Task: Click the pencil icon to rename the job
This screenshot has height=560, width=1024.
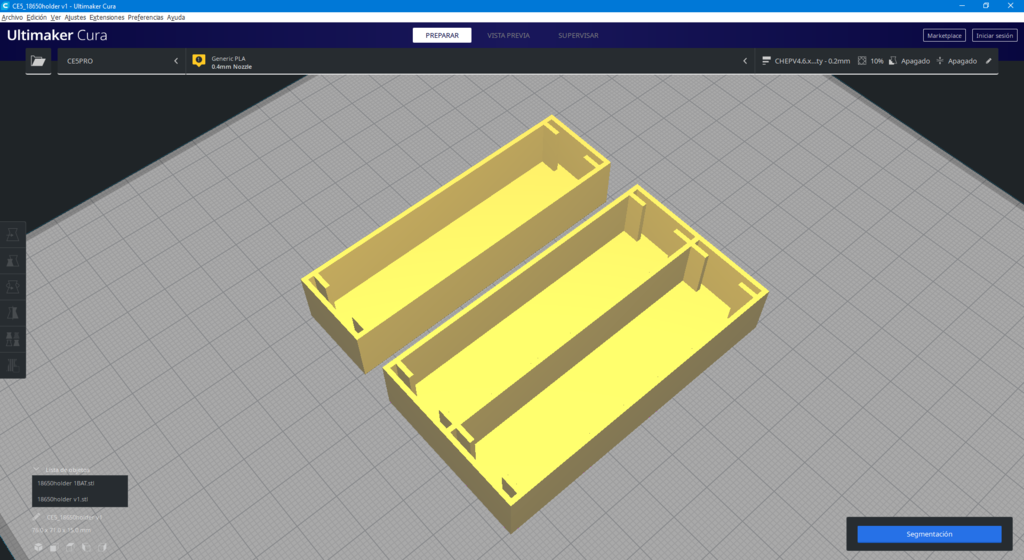Action: point(37,517)
